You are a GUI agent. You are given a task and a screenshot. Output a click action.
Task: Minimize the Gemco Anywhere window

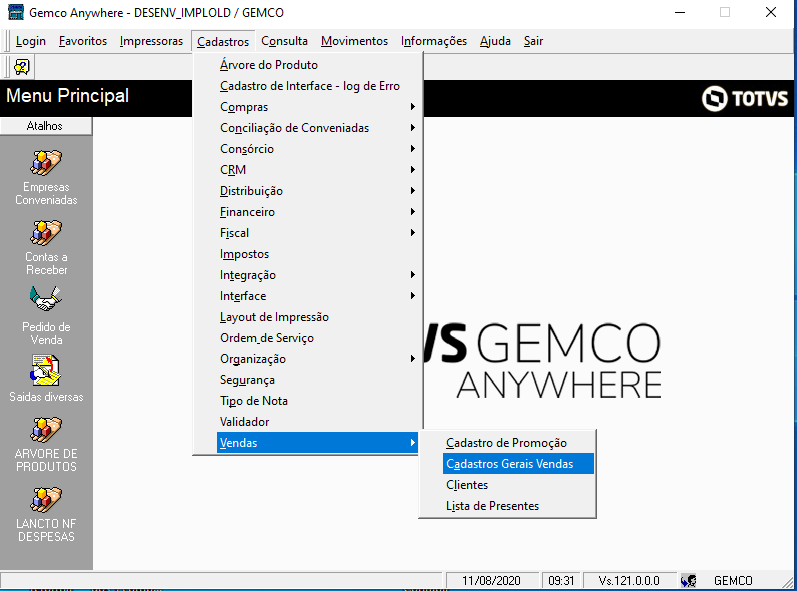(x=680, y=13)
